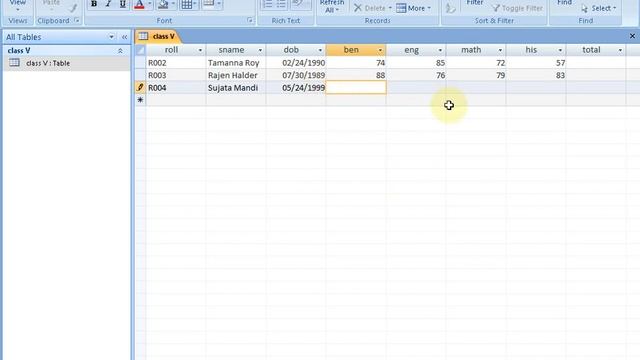
Task: Open the fill color dropdown arrow
Action: (x=173, y=4)
